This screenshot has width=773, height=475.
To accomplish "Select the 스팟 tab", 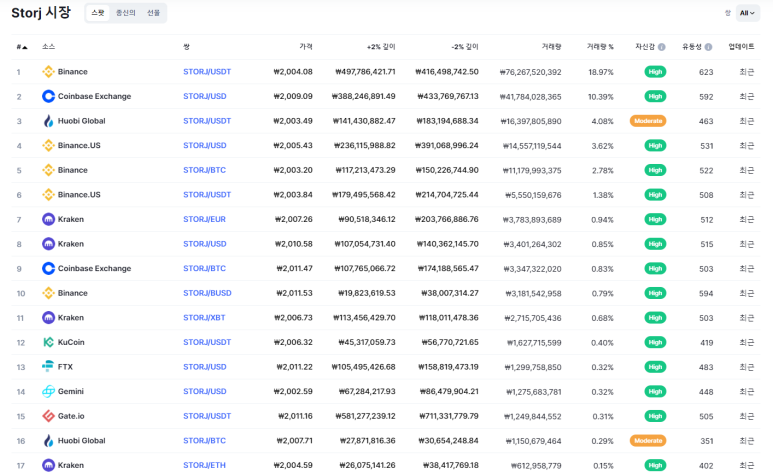I will point(98,13).
